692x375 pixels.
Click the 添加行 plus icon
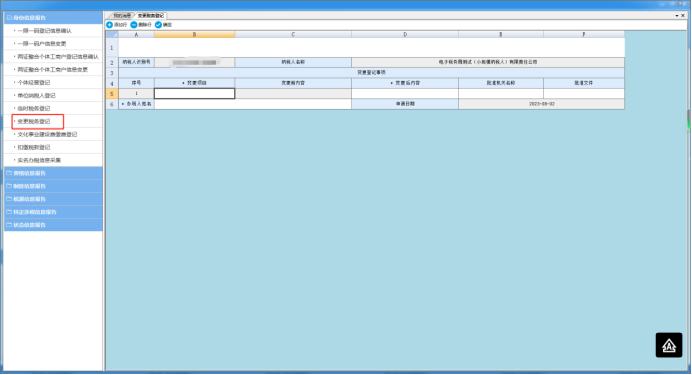pos(109,25)
